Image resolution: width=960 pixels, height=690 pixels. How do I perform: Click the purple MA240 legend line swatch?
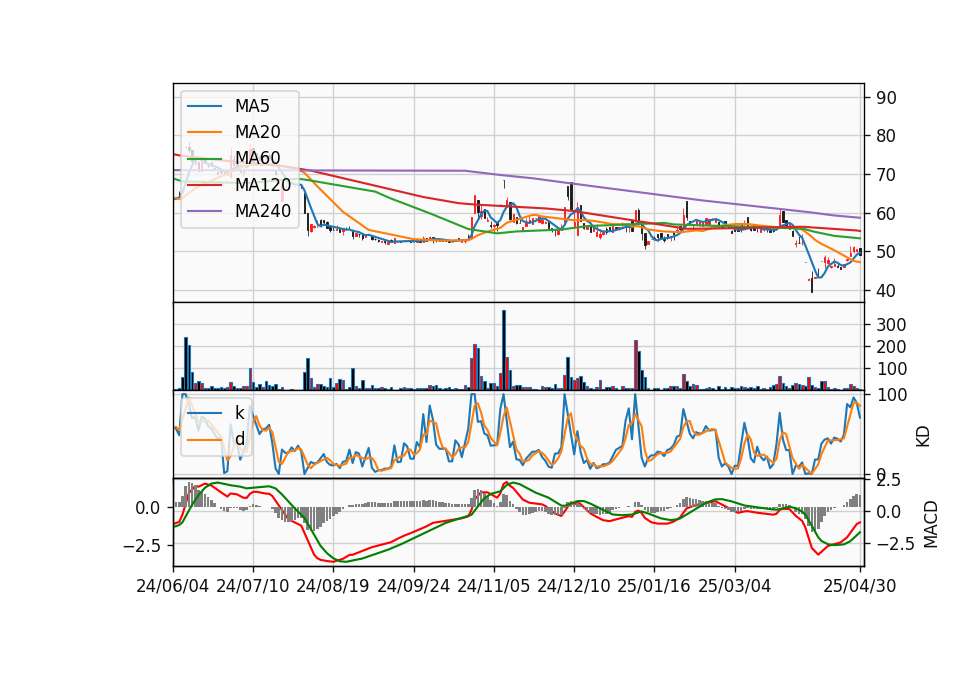(204, 211)
